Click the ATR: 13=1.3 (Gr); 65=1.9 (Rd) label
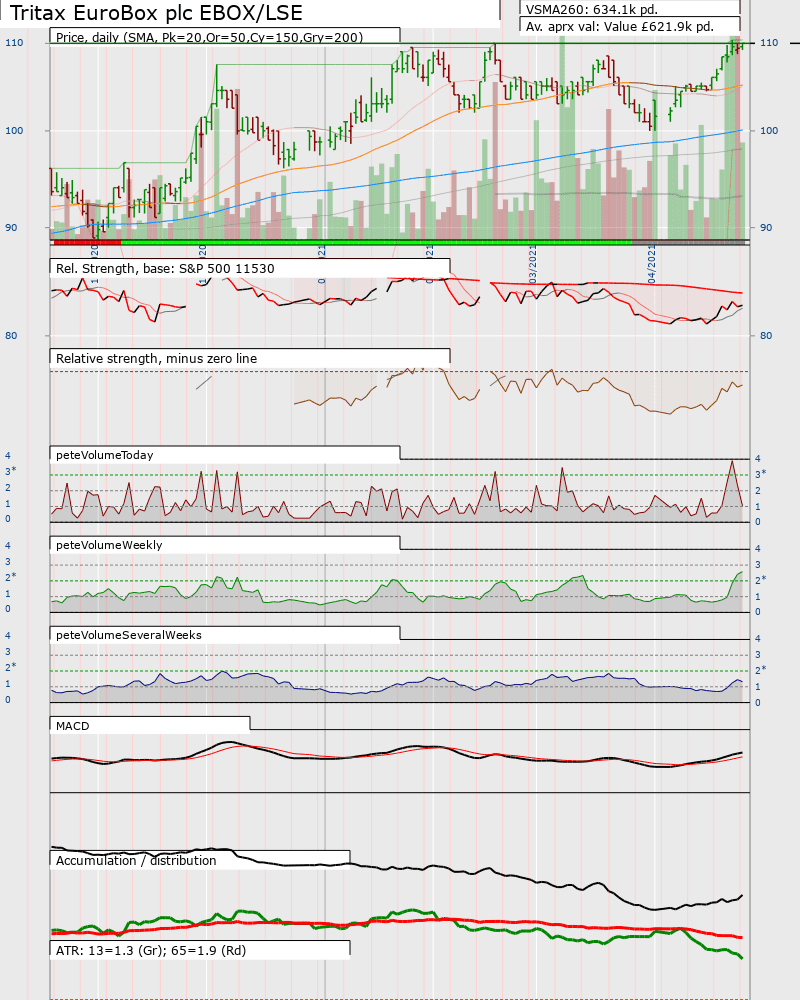 click(x=151, y=950)
